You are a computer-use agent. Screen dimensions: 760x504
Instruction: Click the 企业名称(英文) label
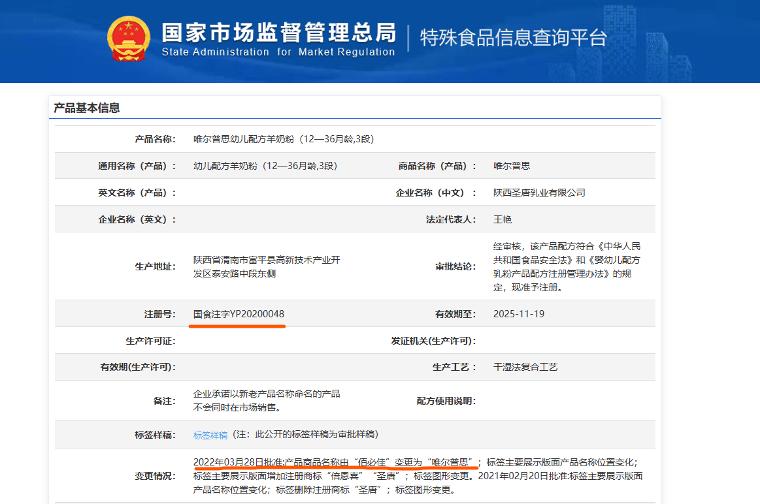pyautogui.click(x=137, y=219)
